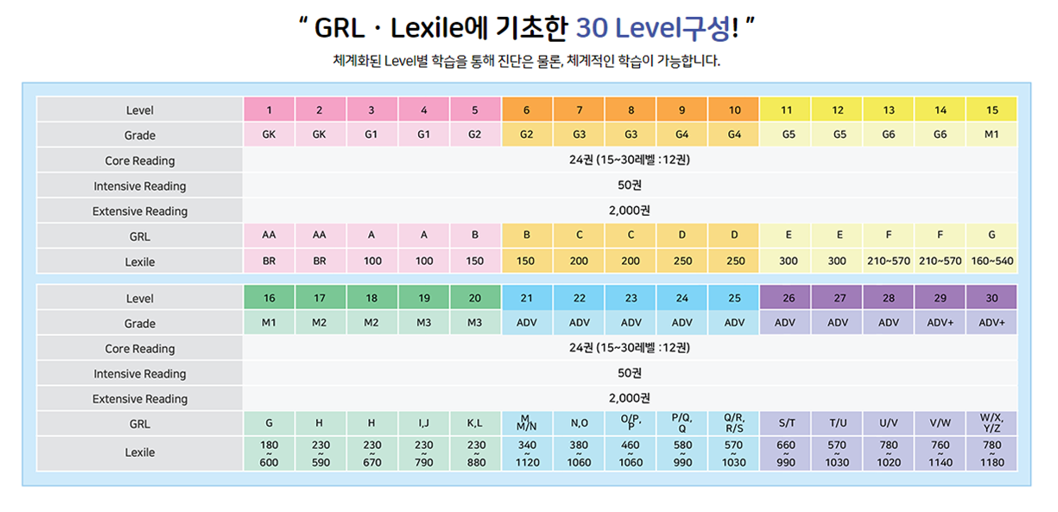Viewport: 1058px width, 512px height.
Task: Click the Lexile range "230~880"
Action: 476,454
